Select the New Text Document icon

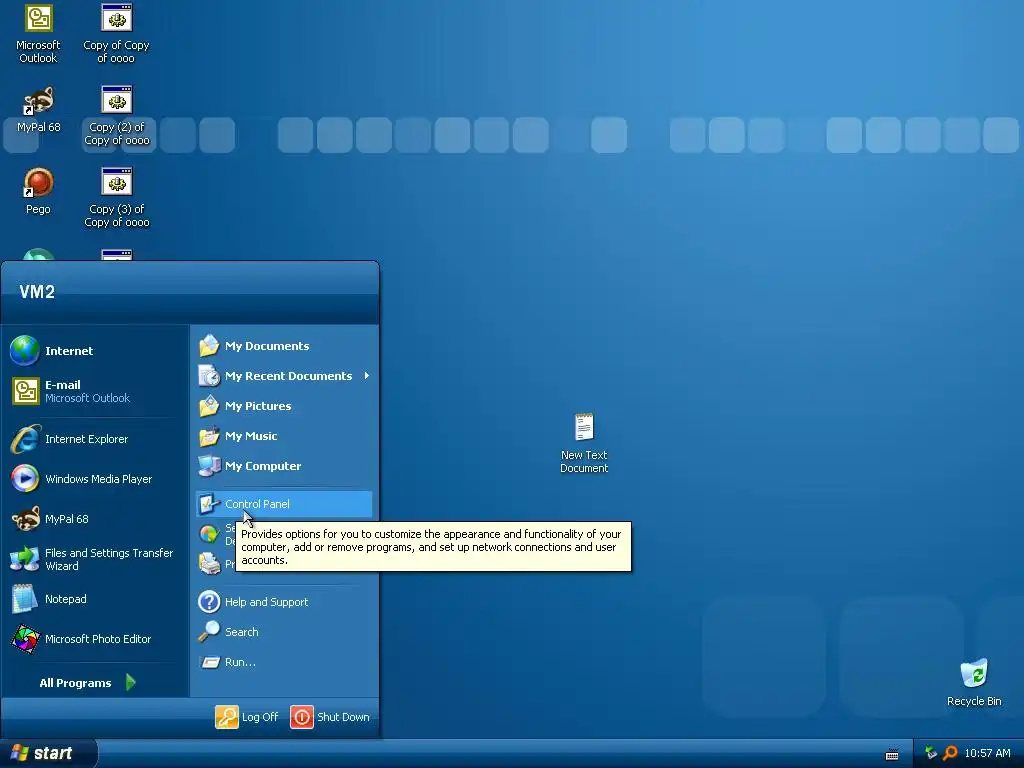(x=584, y=443)
